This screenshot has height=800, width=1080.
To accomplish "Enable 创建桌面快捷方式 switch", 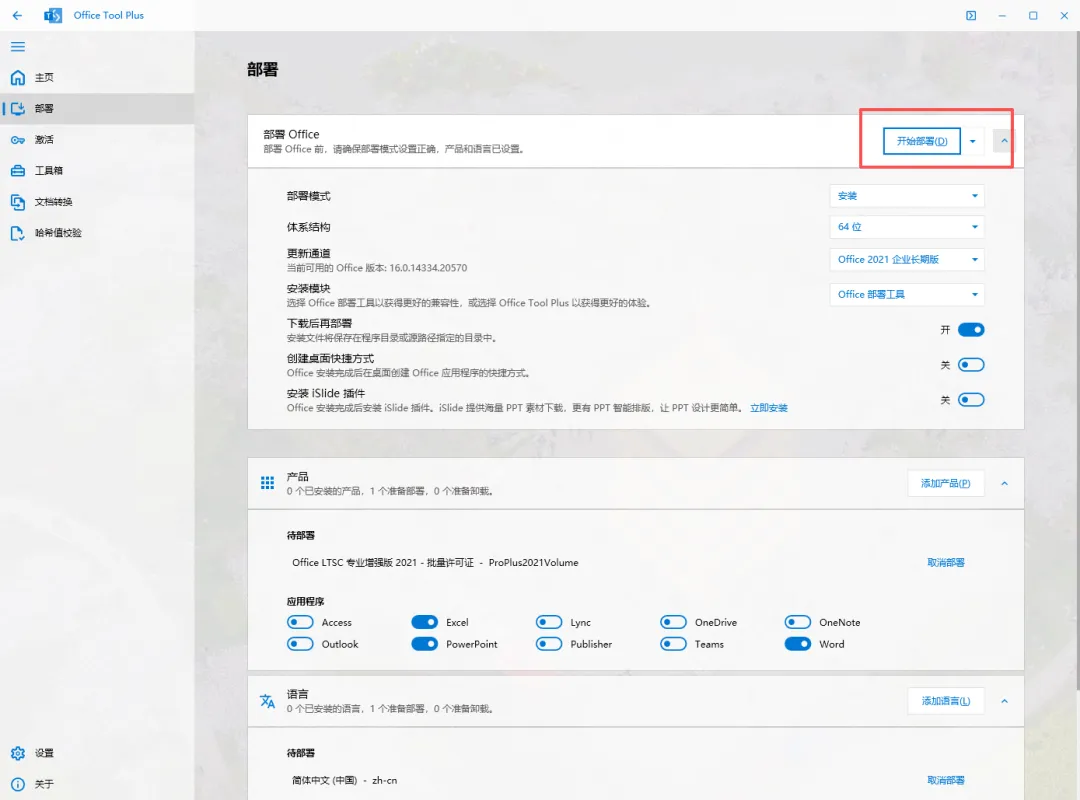I will click(971, 365).
